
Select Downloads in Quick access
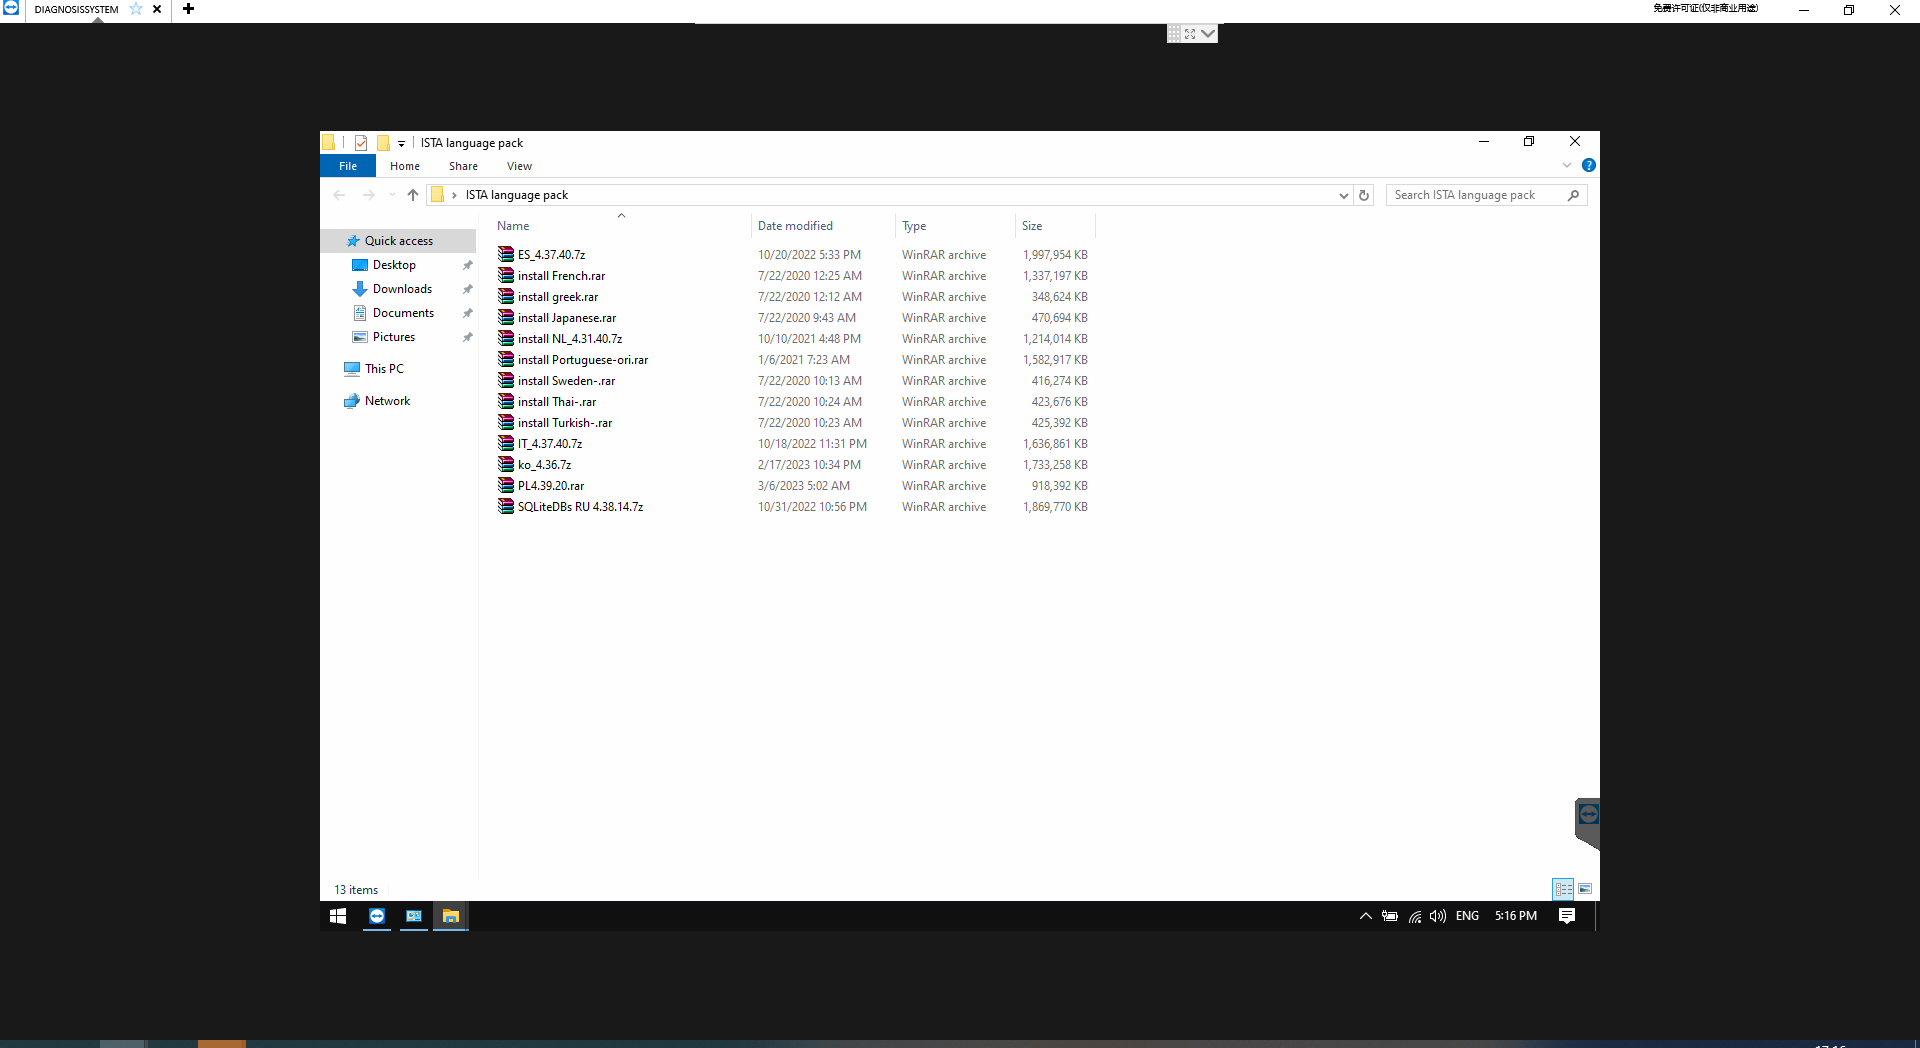(402, 289)
